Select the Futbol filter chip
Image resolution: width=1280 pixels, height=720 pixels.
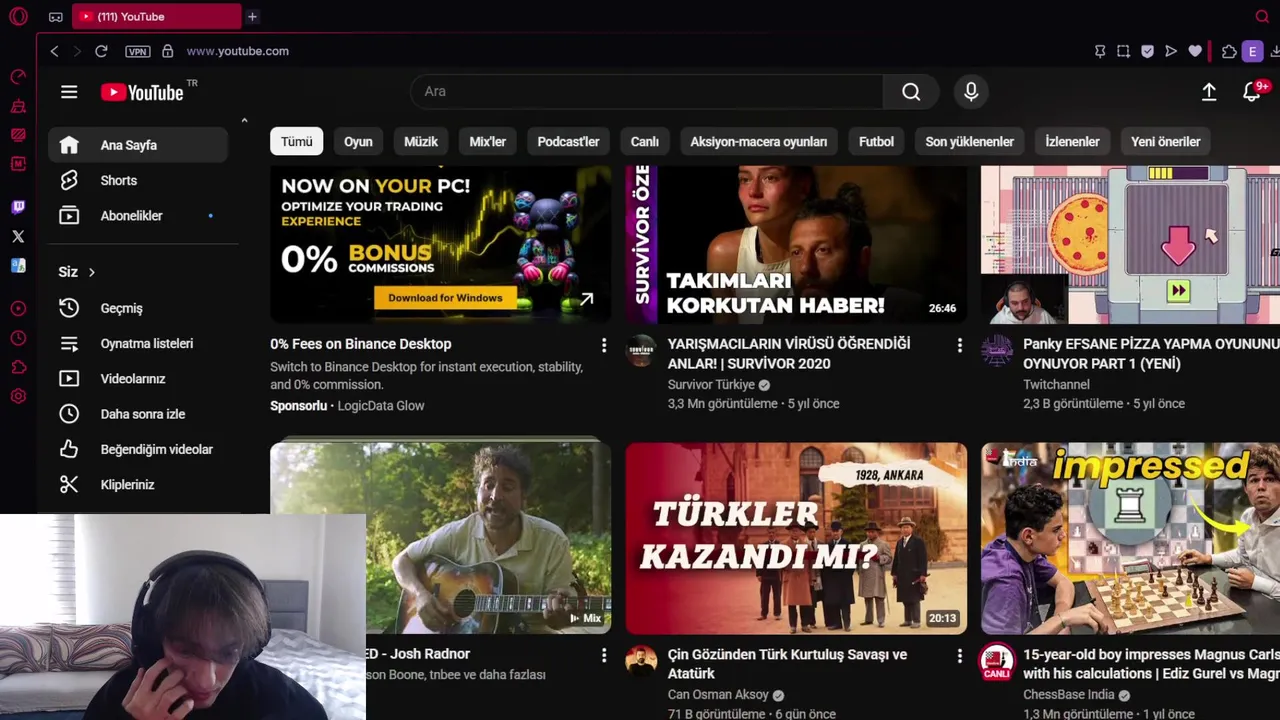click(876, 142)
